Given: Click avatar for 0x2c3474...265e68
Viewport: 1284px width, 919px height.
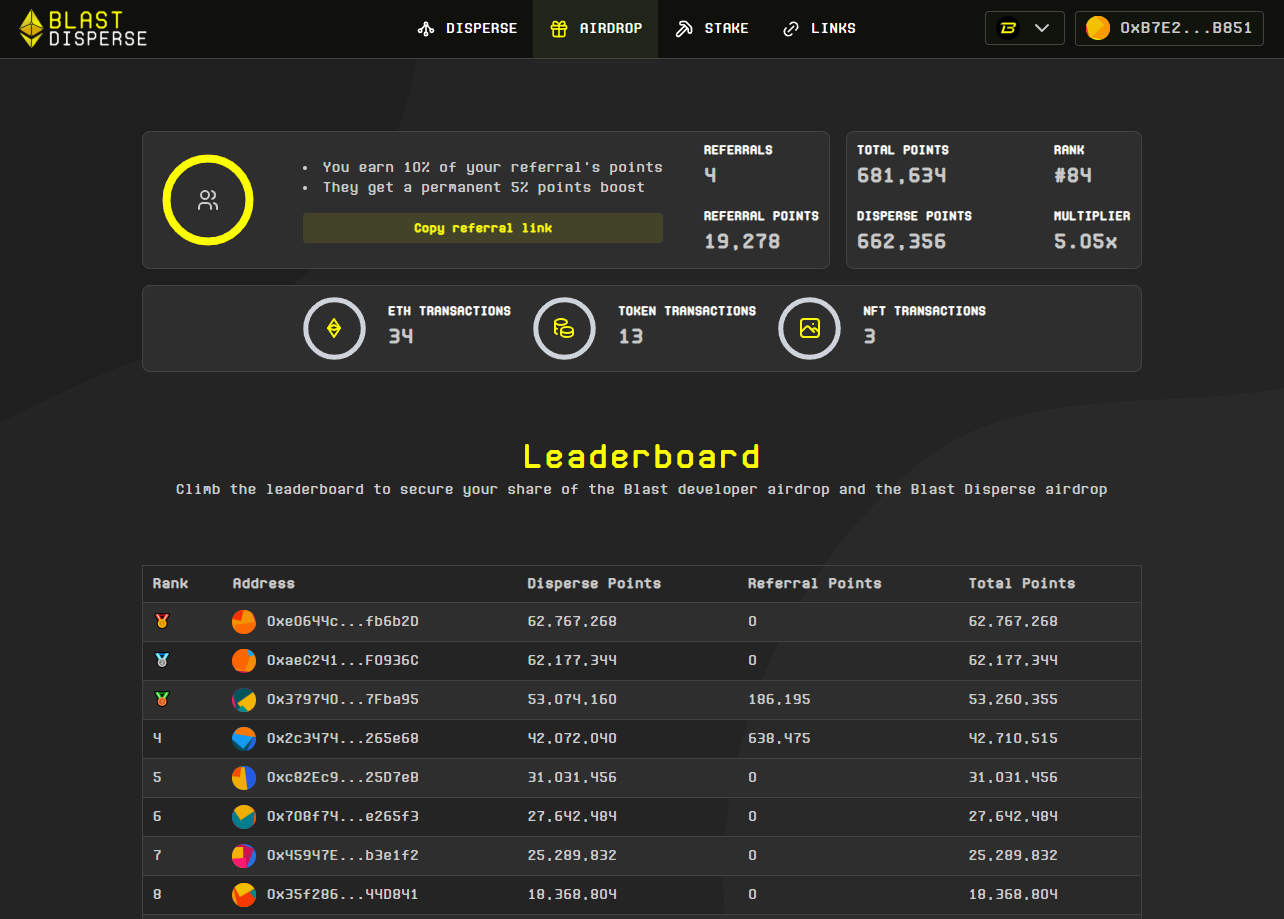Looking at the screenshot, I should (x=244, y=739).
